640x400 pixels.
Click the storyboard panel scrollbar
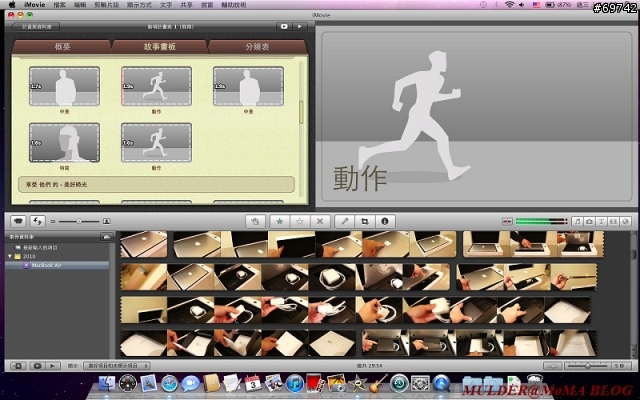pyautogui.click(x=302, y=112)
